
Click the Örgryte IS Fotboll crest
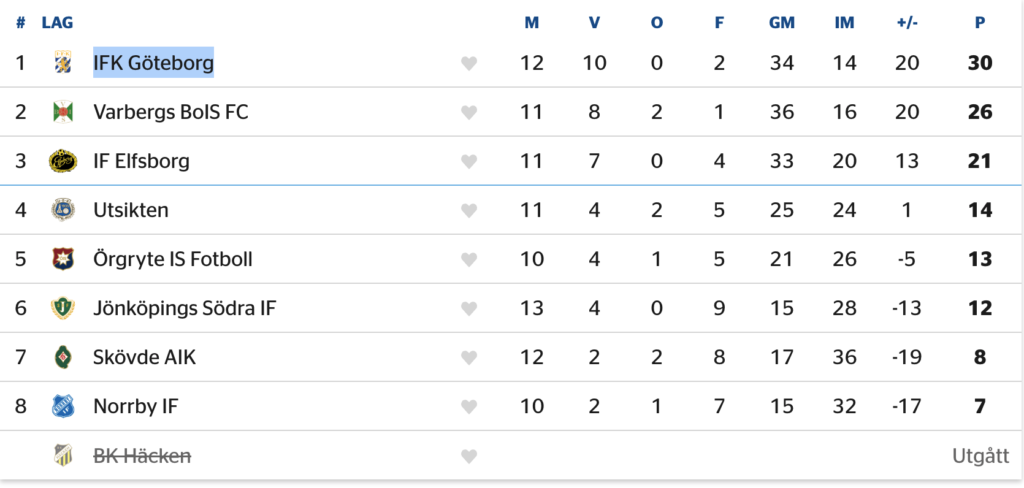coord(63,259)
